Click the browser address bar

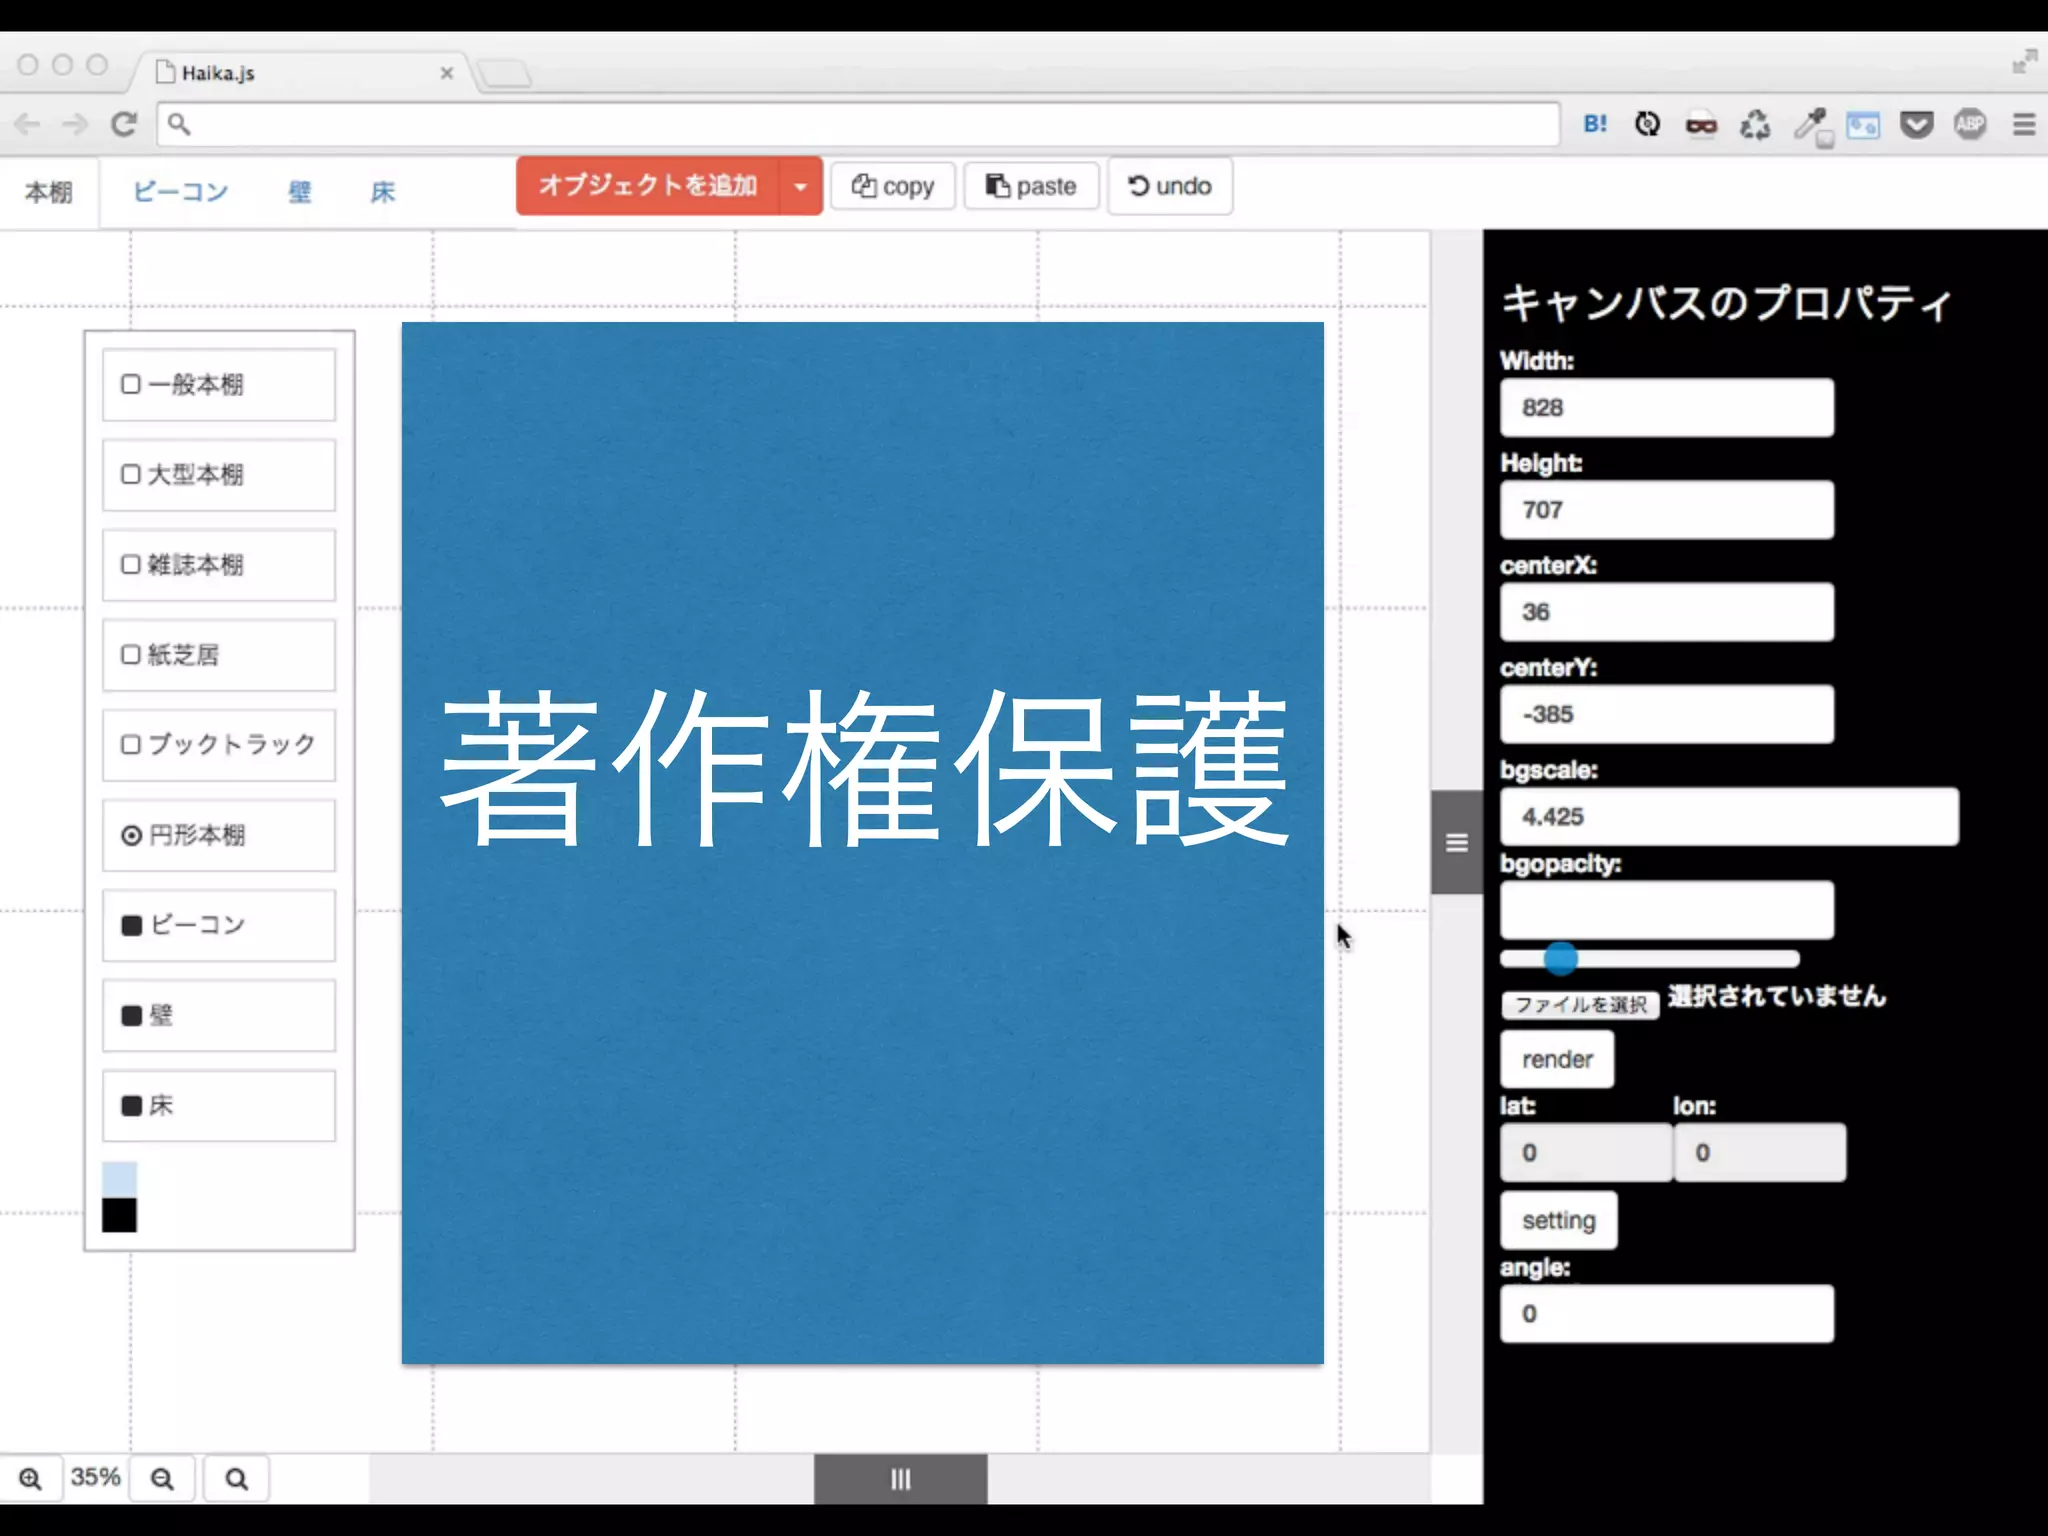[858, 124]
